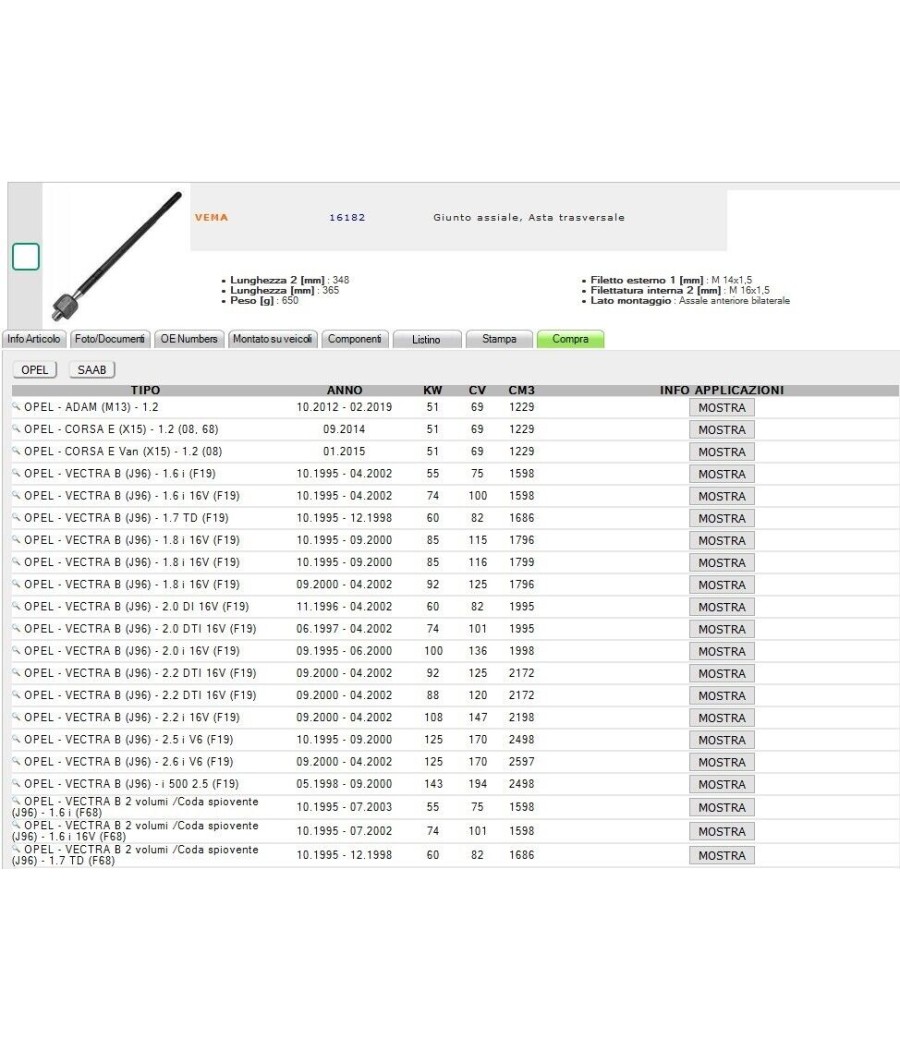Click magnifier icon for VECTRA B i 500 2.5
This screenshot has width=900, height=1050.
(x=16, y=782)
